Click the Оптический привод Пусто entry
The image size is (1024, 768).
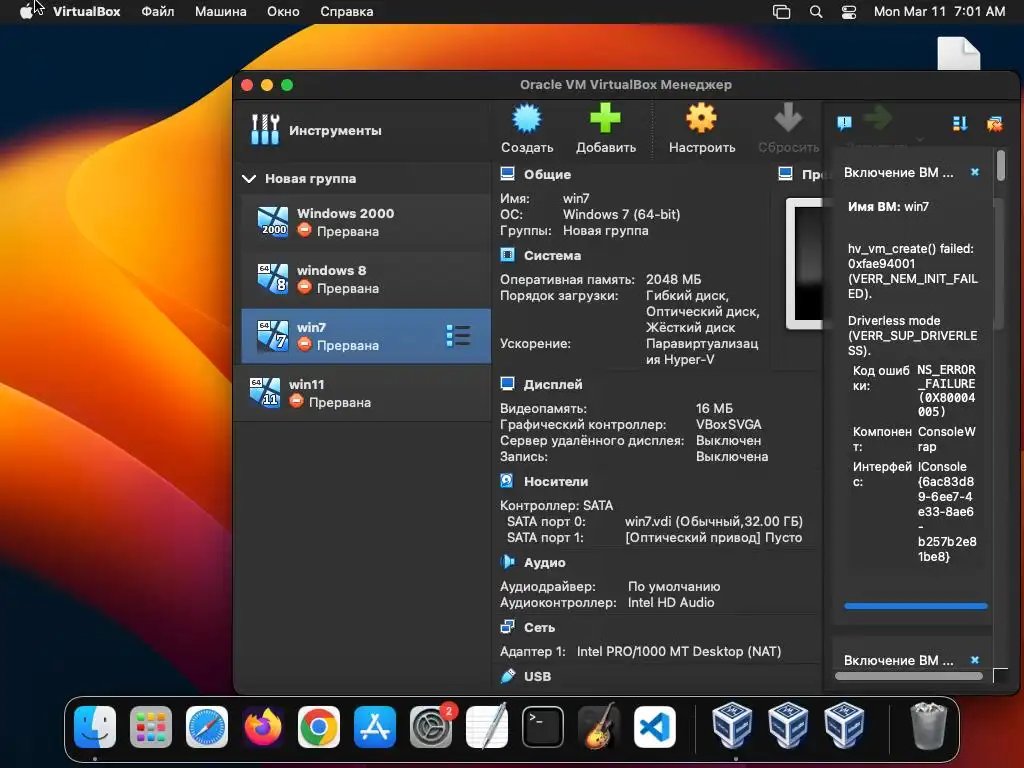click(x=714, y=537)
